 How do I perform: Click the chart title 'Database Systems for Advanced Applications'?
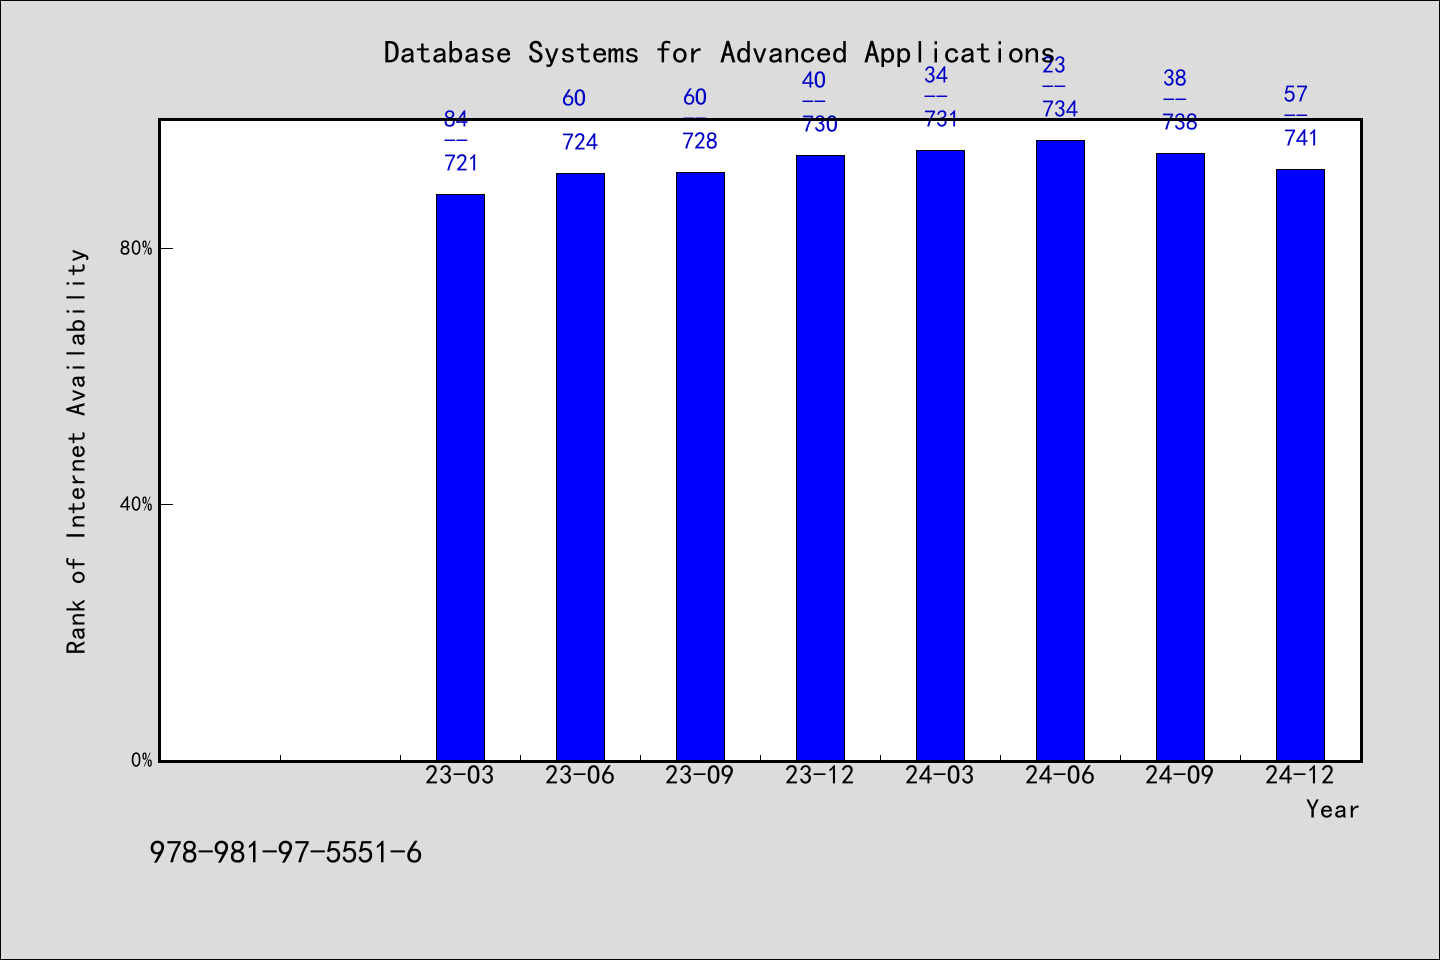[719, 53]
